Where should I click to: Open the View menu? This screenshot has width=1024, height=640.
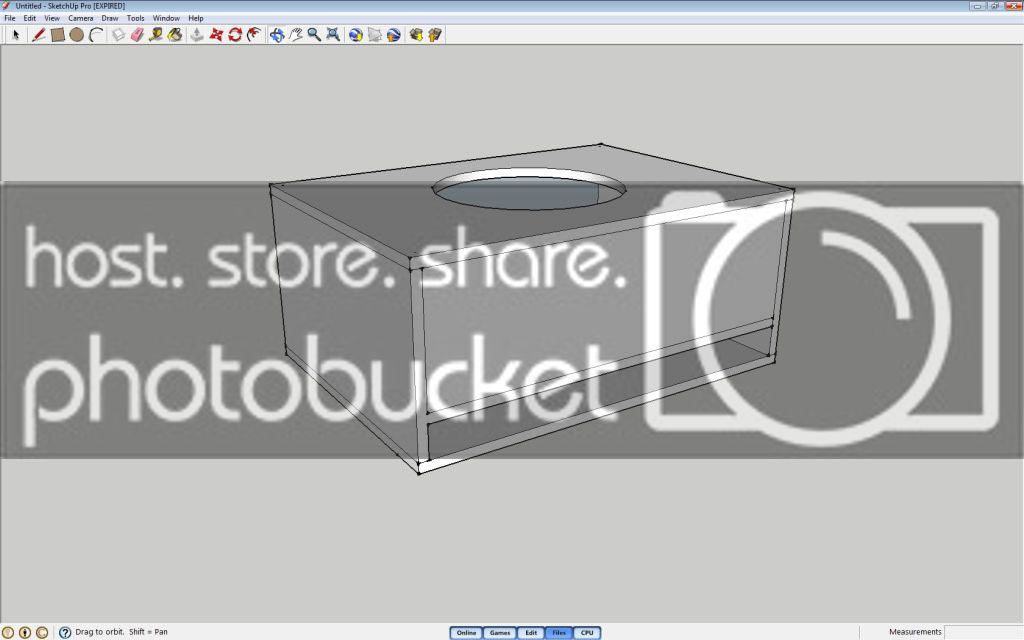point(52,18)
